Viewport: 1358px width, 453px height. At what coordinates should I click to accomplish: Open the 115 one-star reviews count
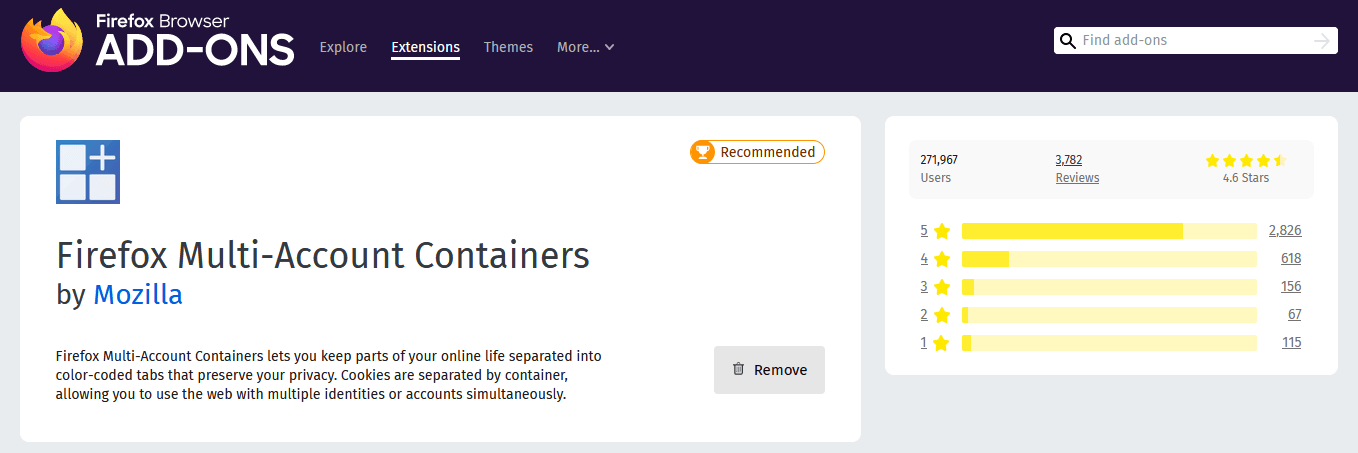[x=1292, y=343]
